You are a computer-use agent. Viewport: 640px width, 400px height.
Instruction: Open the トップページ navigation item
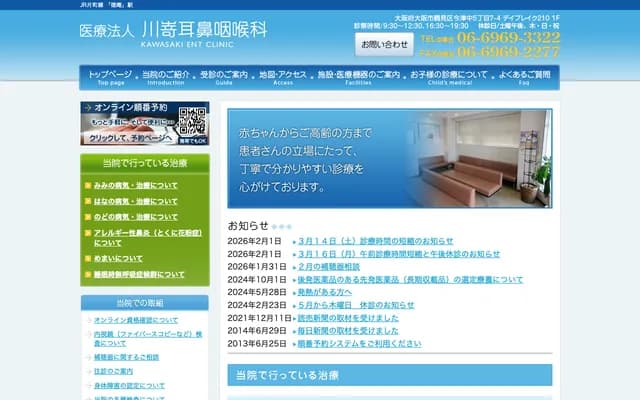click(x=110, y=78)
